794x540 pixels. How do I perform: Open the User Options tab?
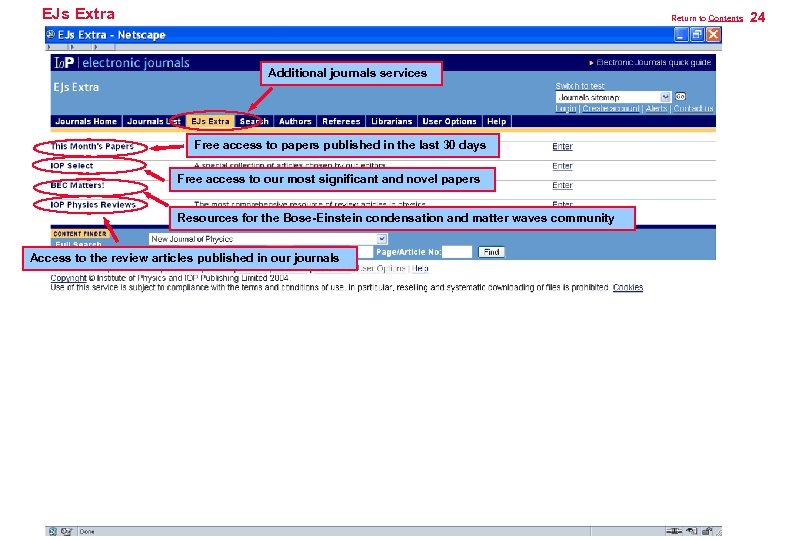pyautogui.click(x=450, y=122)
